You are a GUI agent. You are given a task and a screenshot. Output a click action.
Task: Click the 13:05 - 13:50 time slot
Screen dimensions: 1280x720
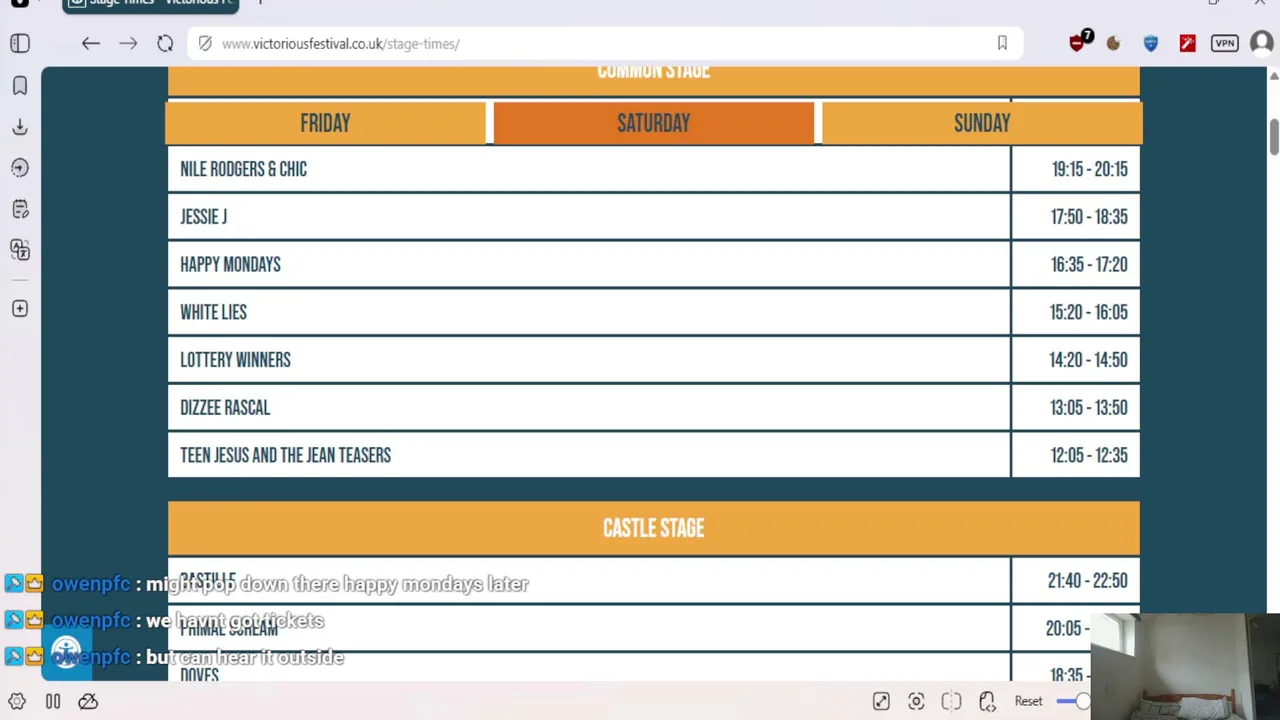pyautogui.click(x=1089, y=408)
